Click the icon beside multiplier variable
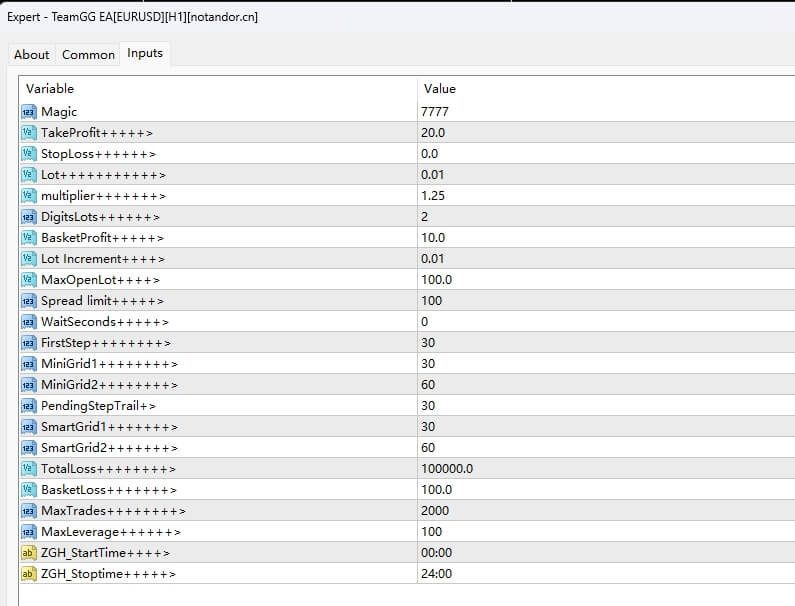Viewport: 795px width, 606px height. (28, 196)
